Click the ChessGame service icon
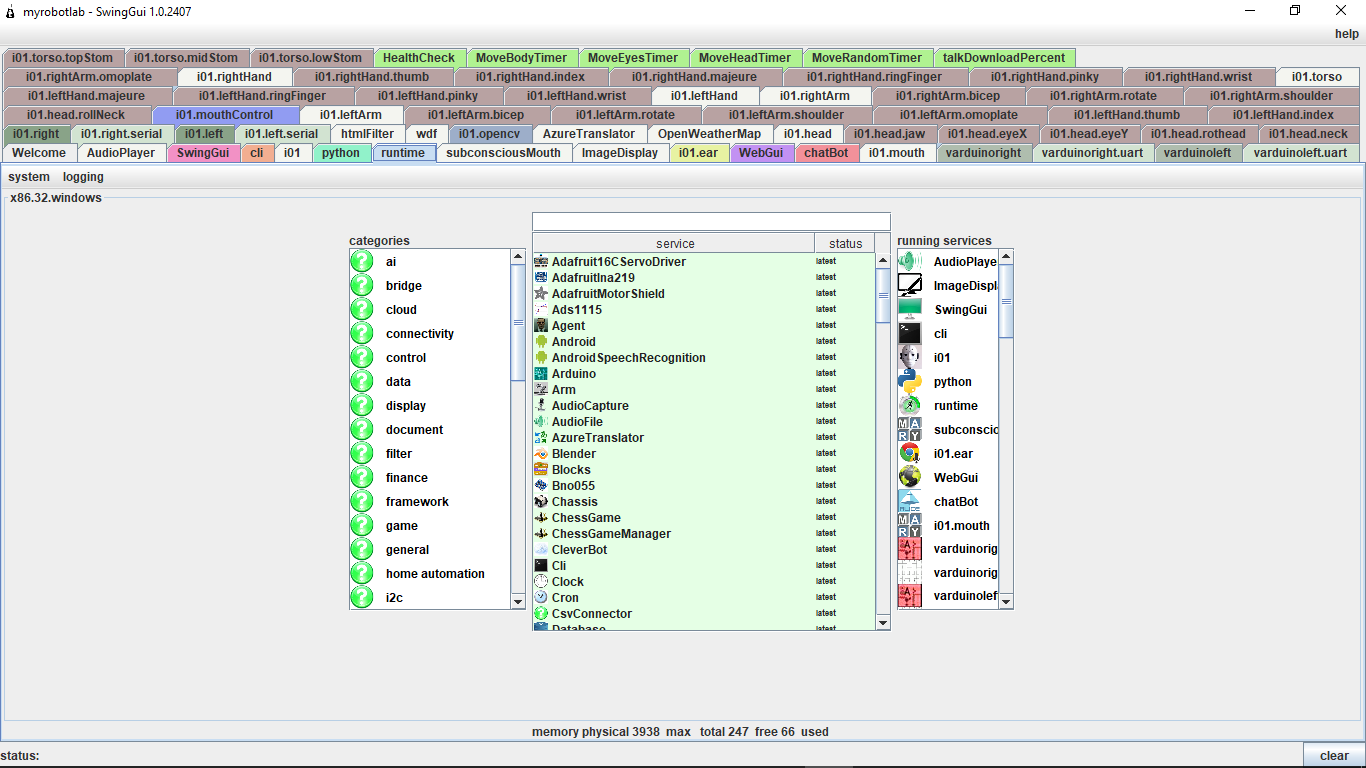The width and height of the screenshot is (1366, 768). (x=541, y=518)
